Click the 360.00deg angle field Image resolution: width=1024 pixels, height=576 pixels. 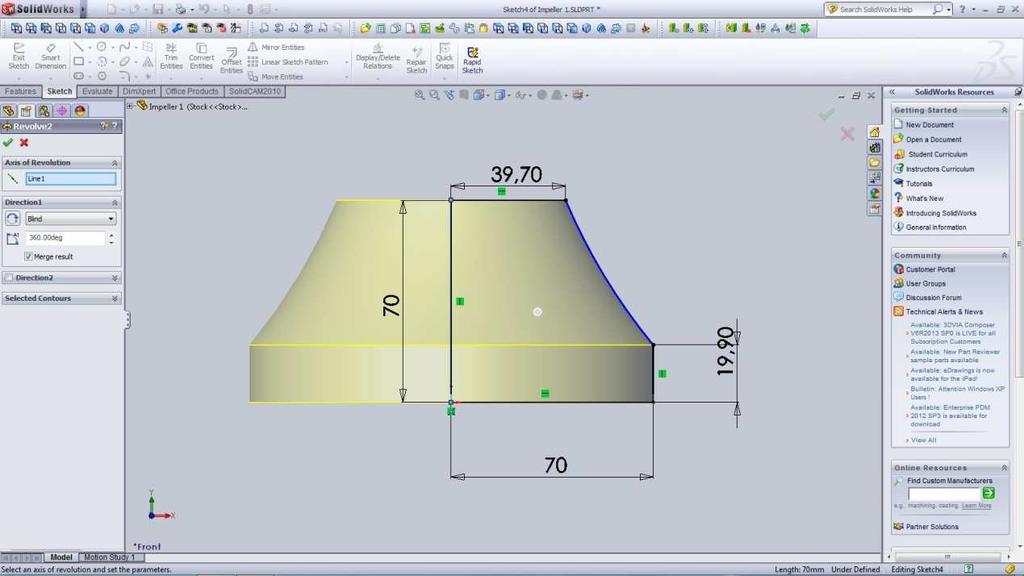(x=65, y=238)
